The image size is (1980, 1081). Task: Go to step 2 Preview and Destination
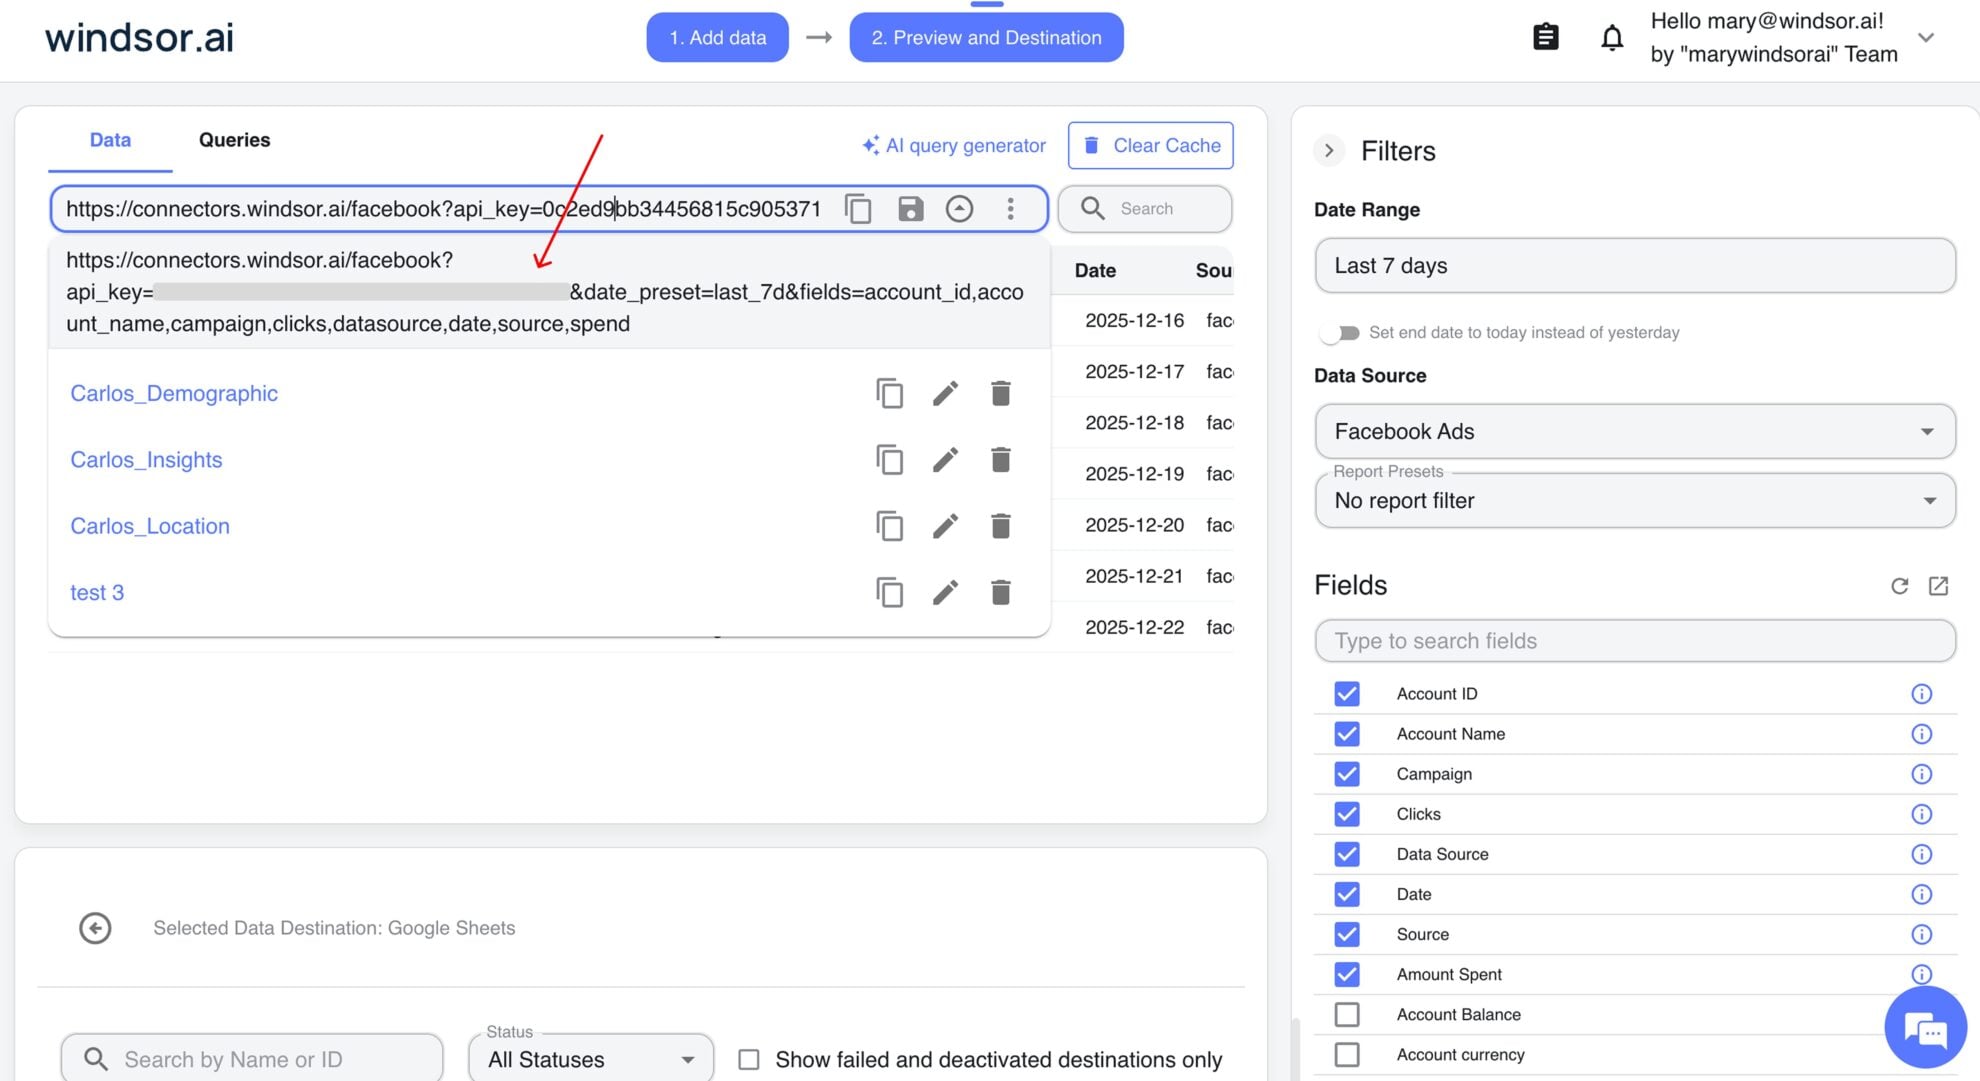pos(986,37)
